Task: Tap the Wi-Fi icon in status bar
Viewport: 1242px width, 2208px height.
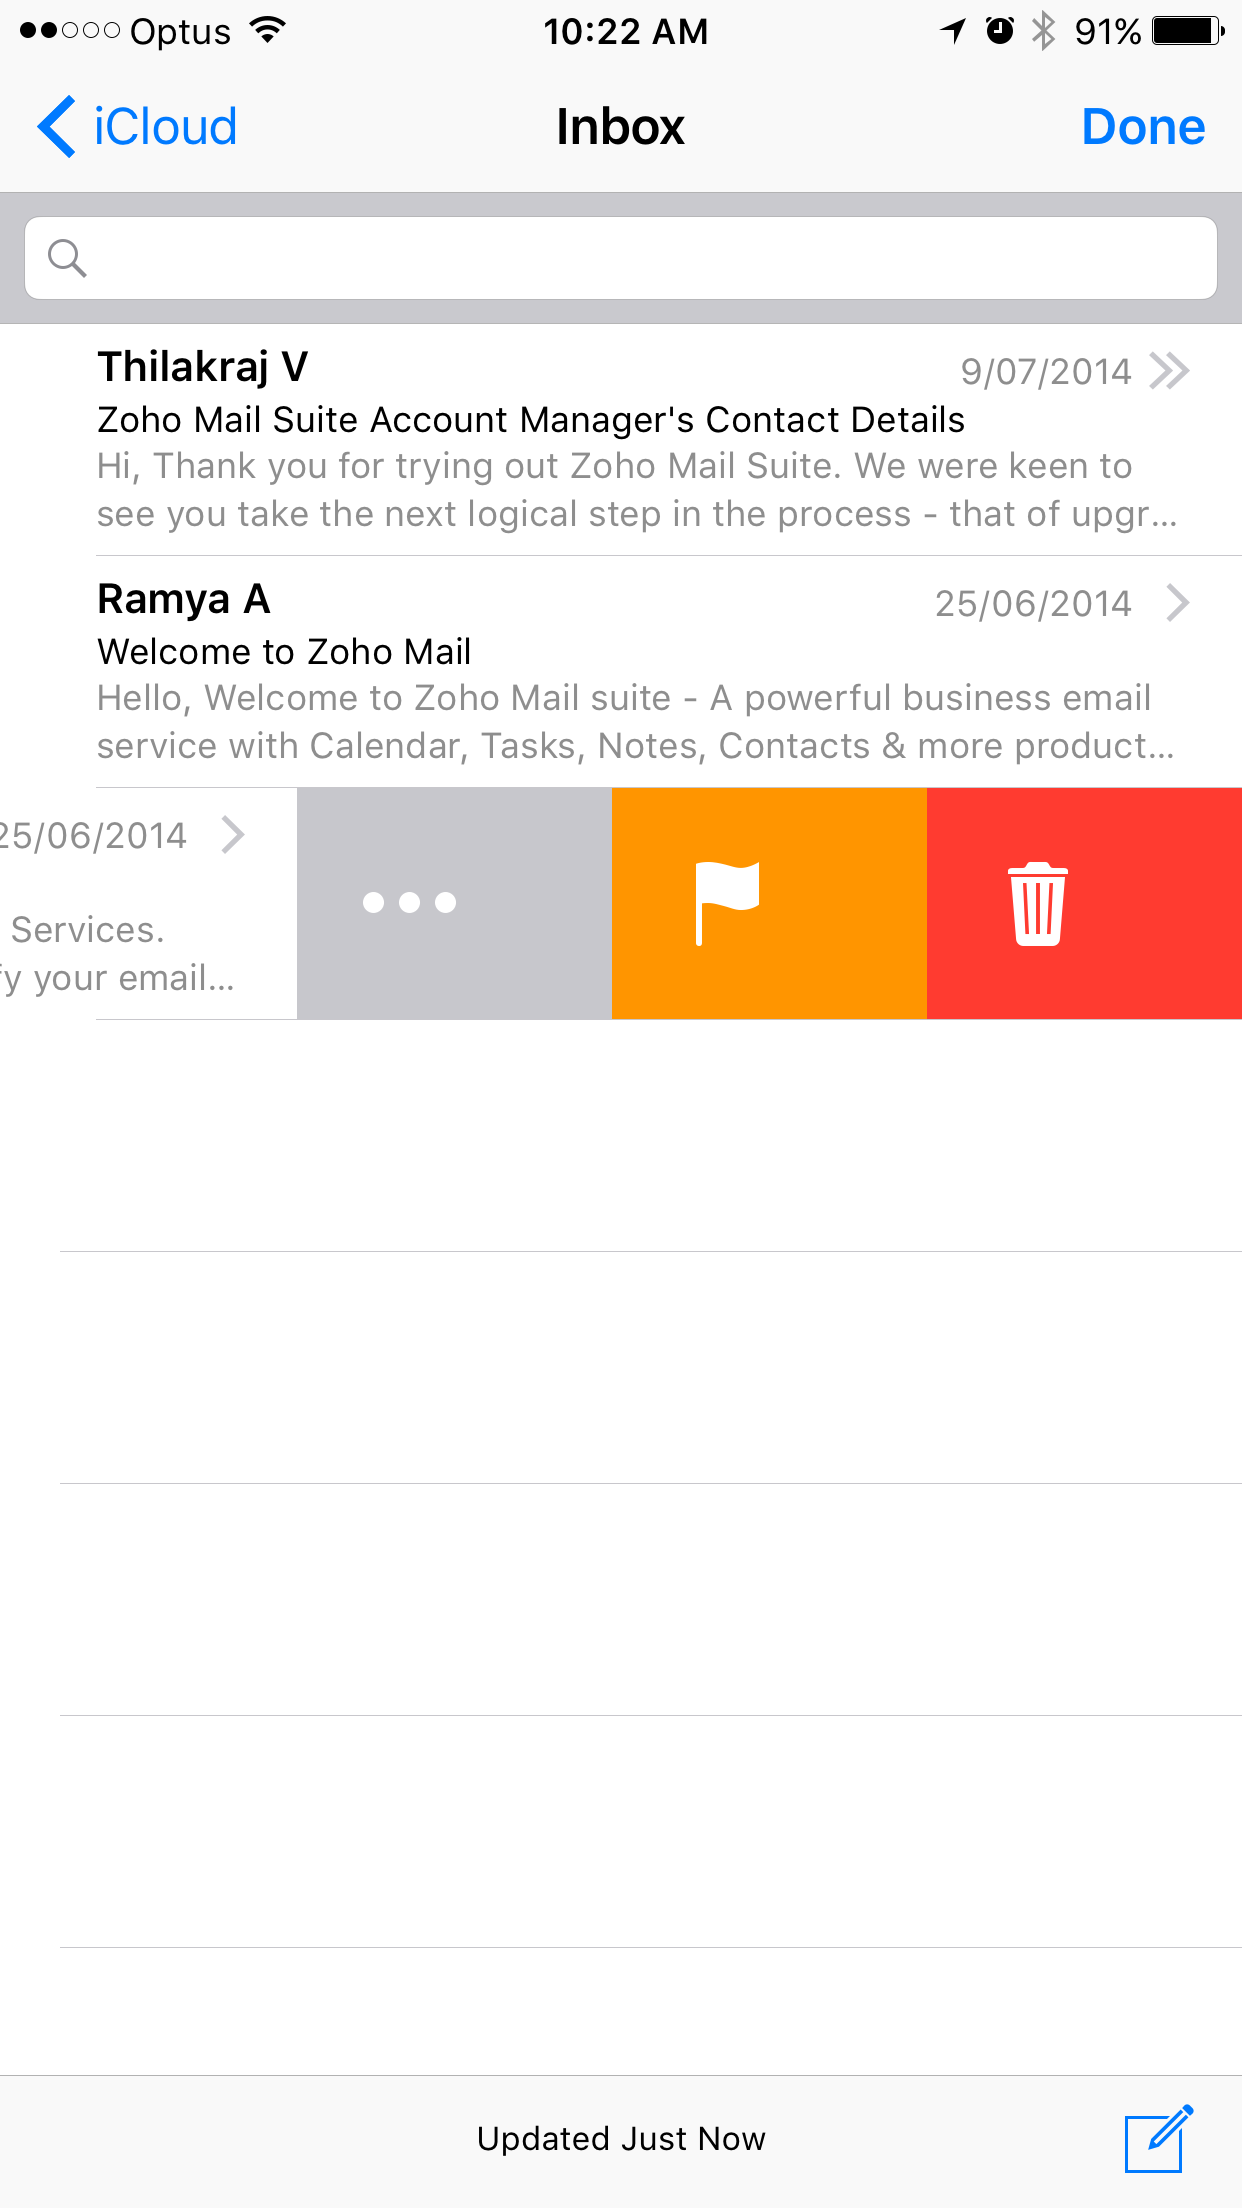Action: tap(267, 30)
